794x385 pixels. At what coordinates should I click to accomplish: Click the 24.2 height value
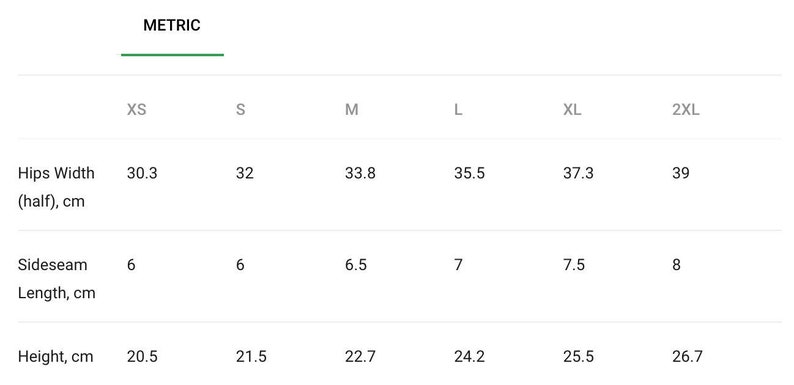[469, 357]
